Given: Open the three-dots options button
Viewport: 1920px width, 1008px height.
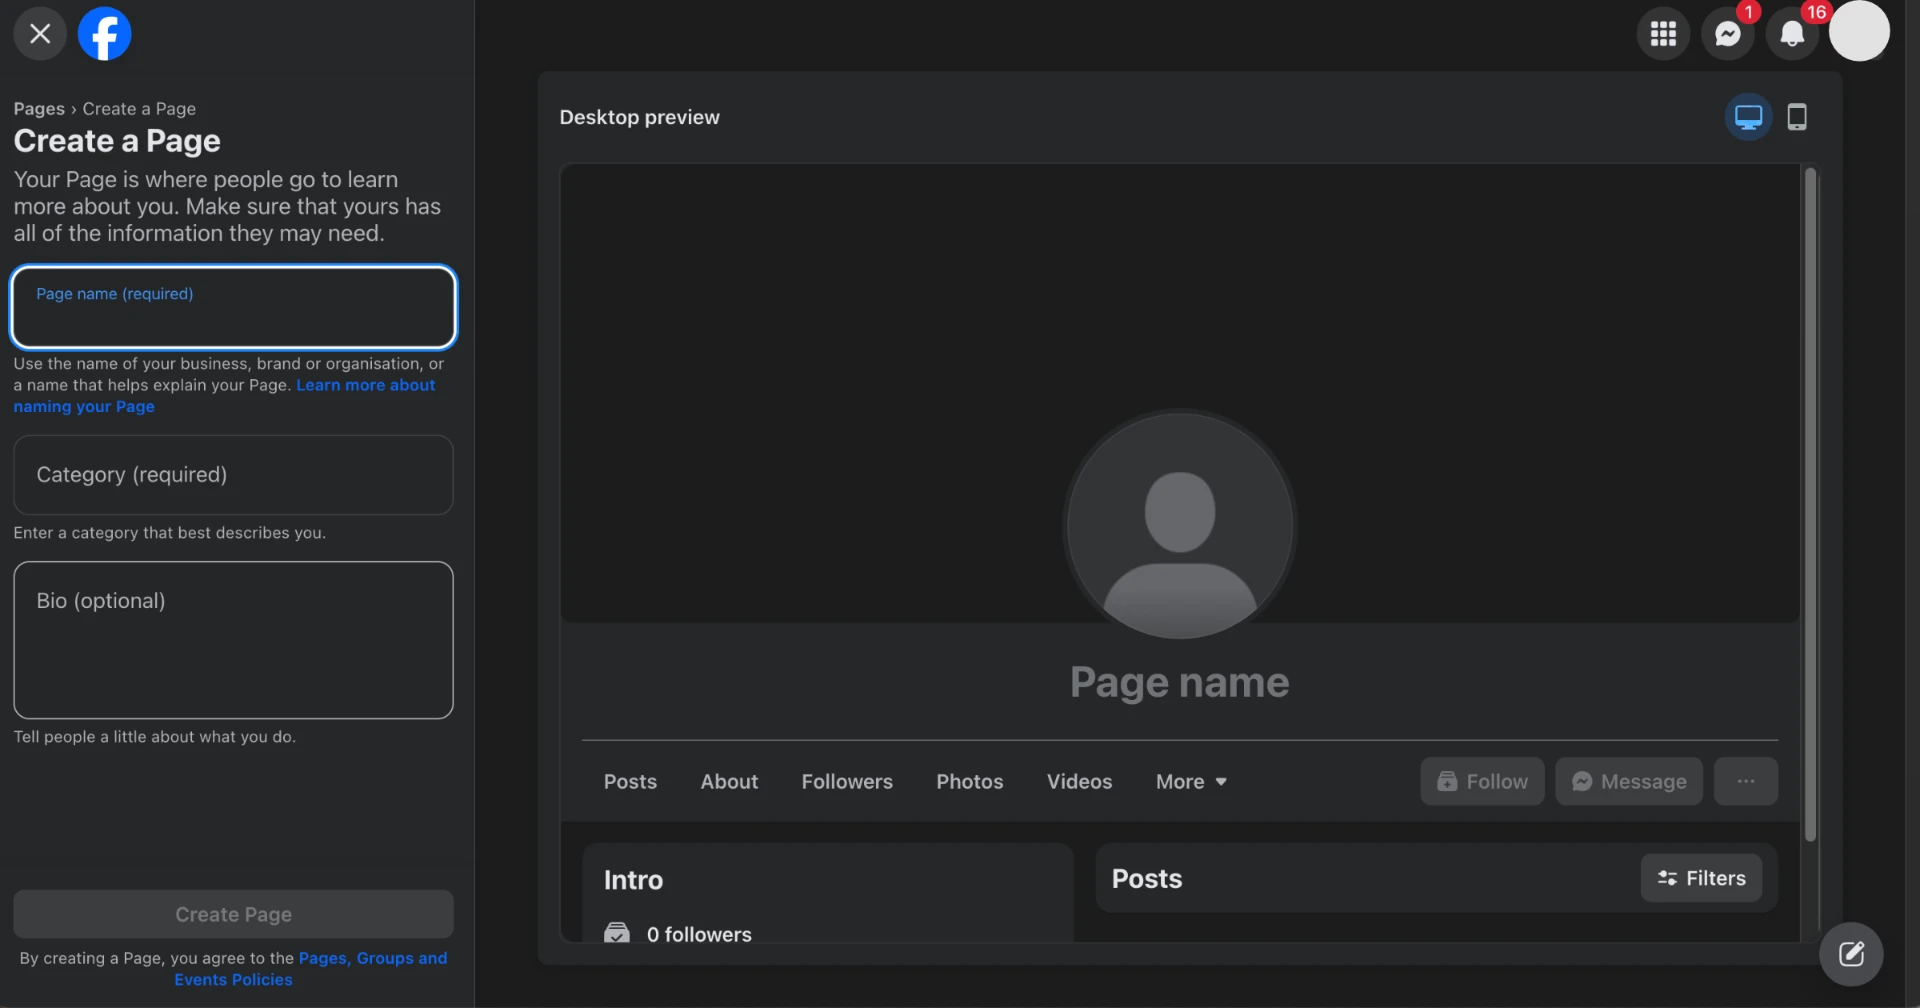Looking at the screenshot, I should (1746, 782).
